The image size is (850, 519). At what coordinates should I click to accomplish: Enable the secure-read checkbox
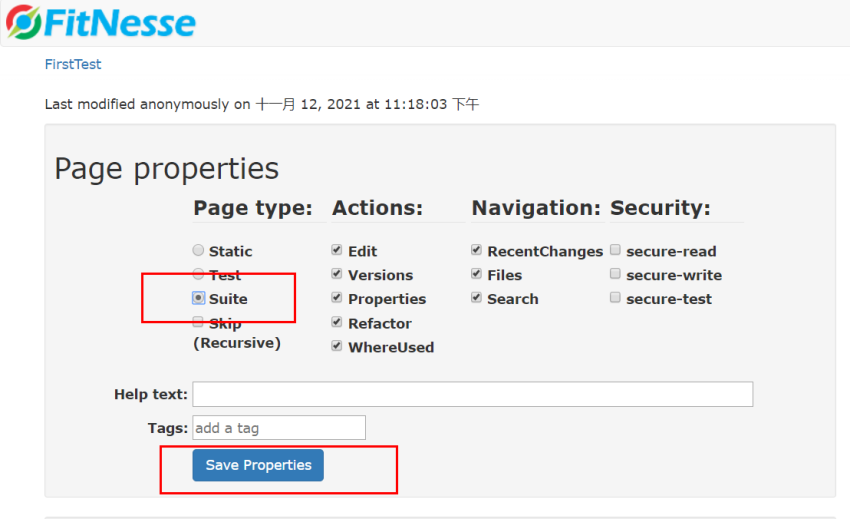point(615,250)
